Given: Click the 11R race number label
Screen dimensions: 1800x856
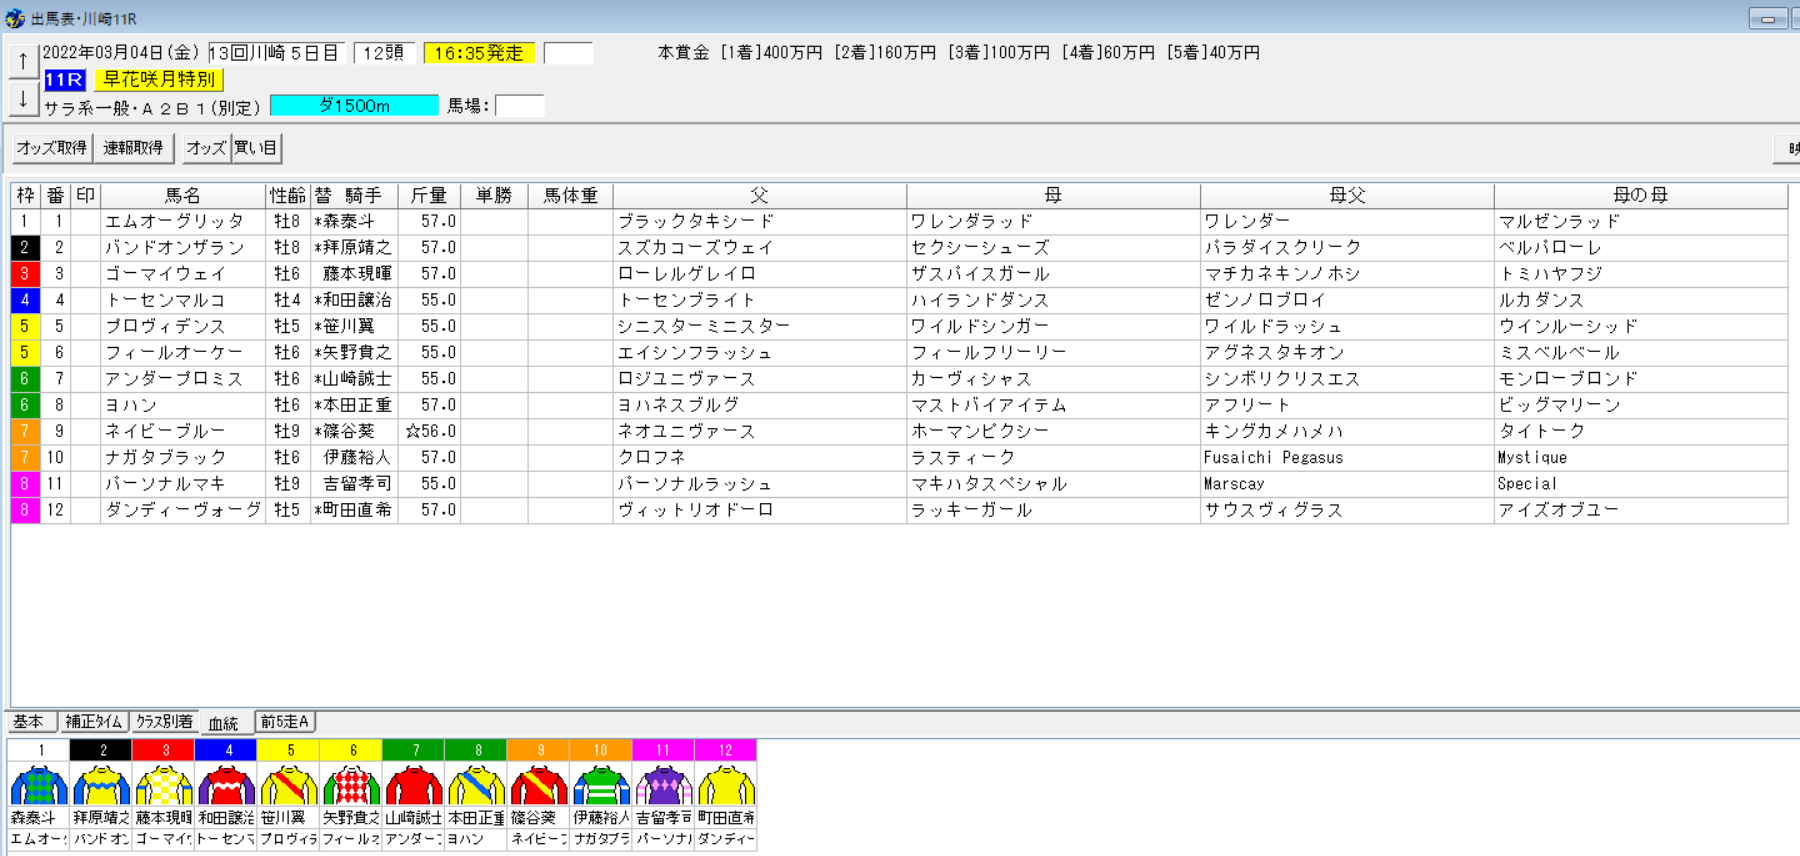Looking at the screenshot, I should [64, 80].
